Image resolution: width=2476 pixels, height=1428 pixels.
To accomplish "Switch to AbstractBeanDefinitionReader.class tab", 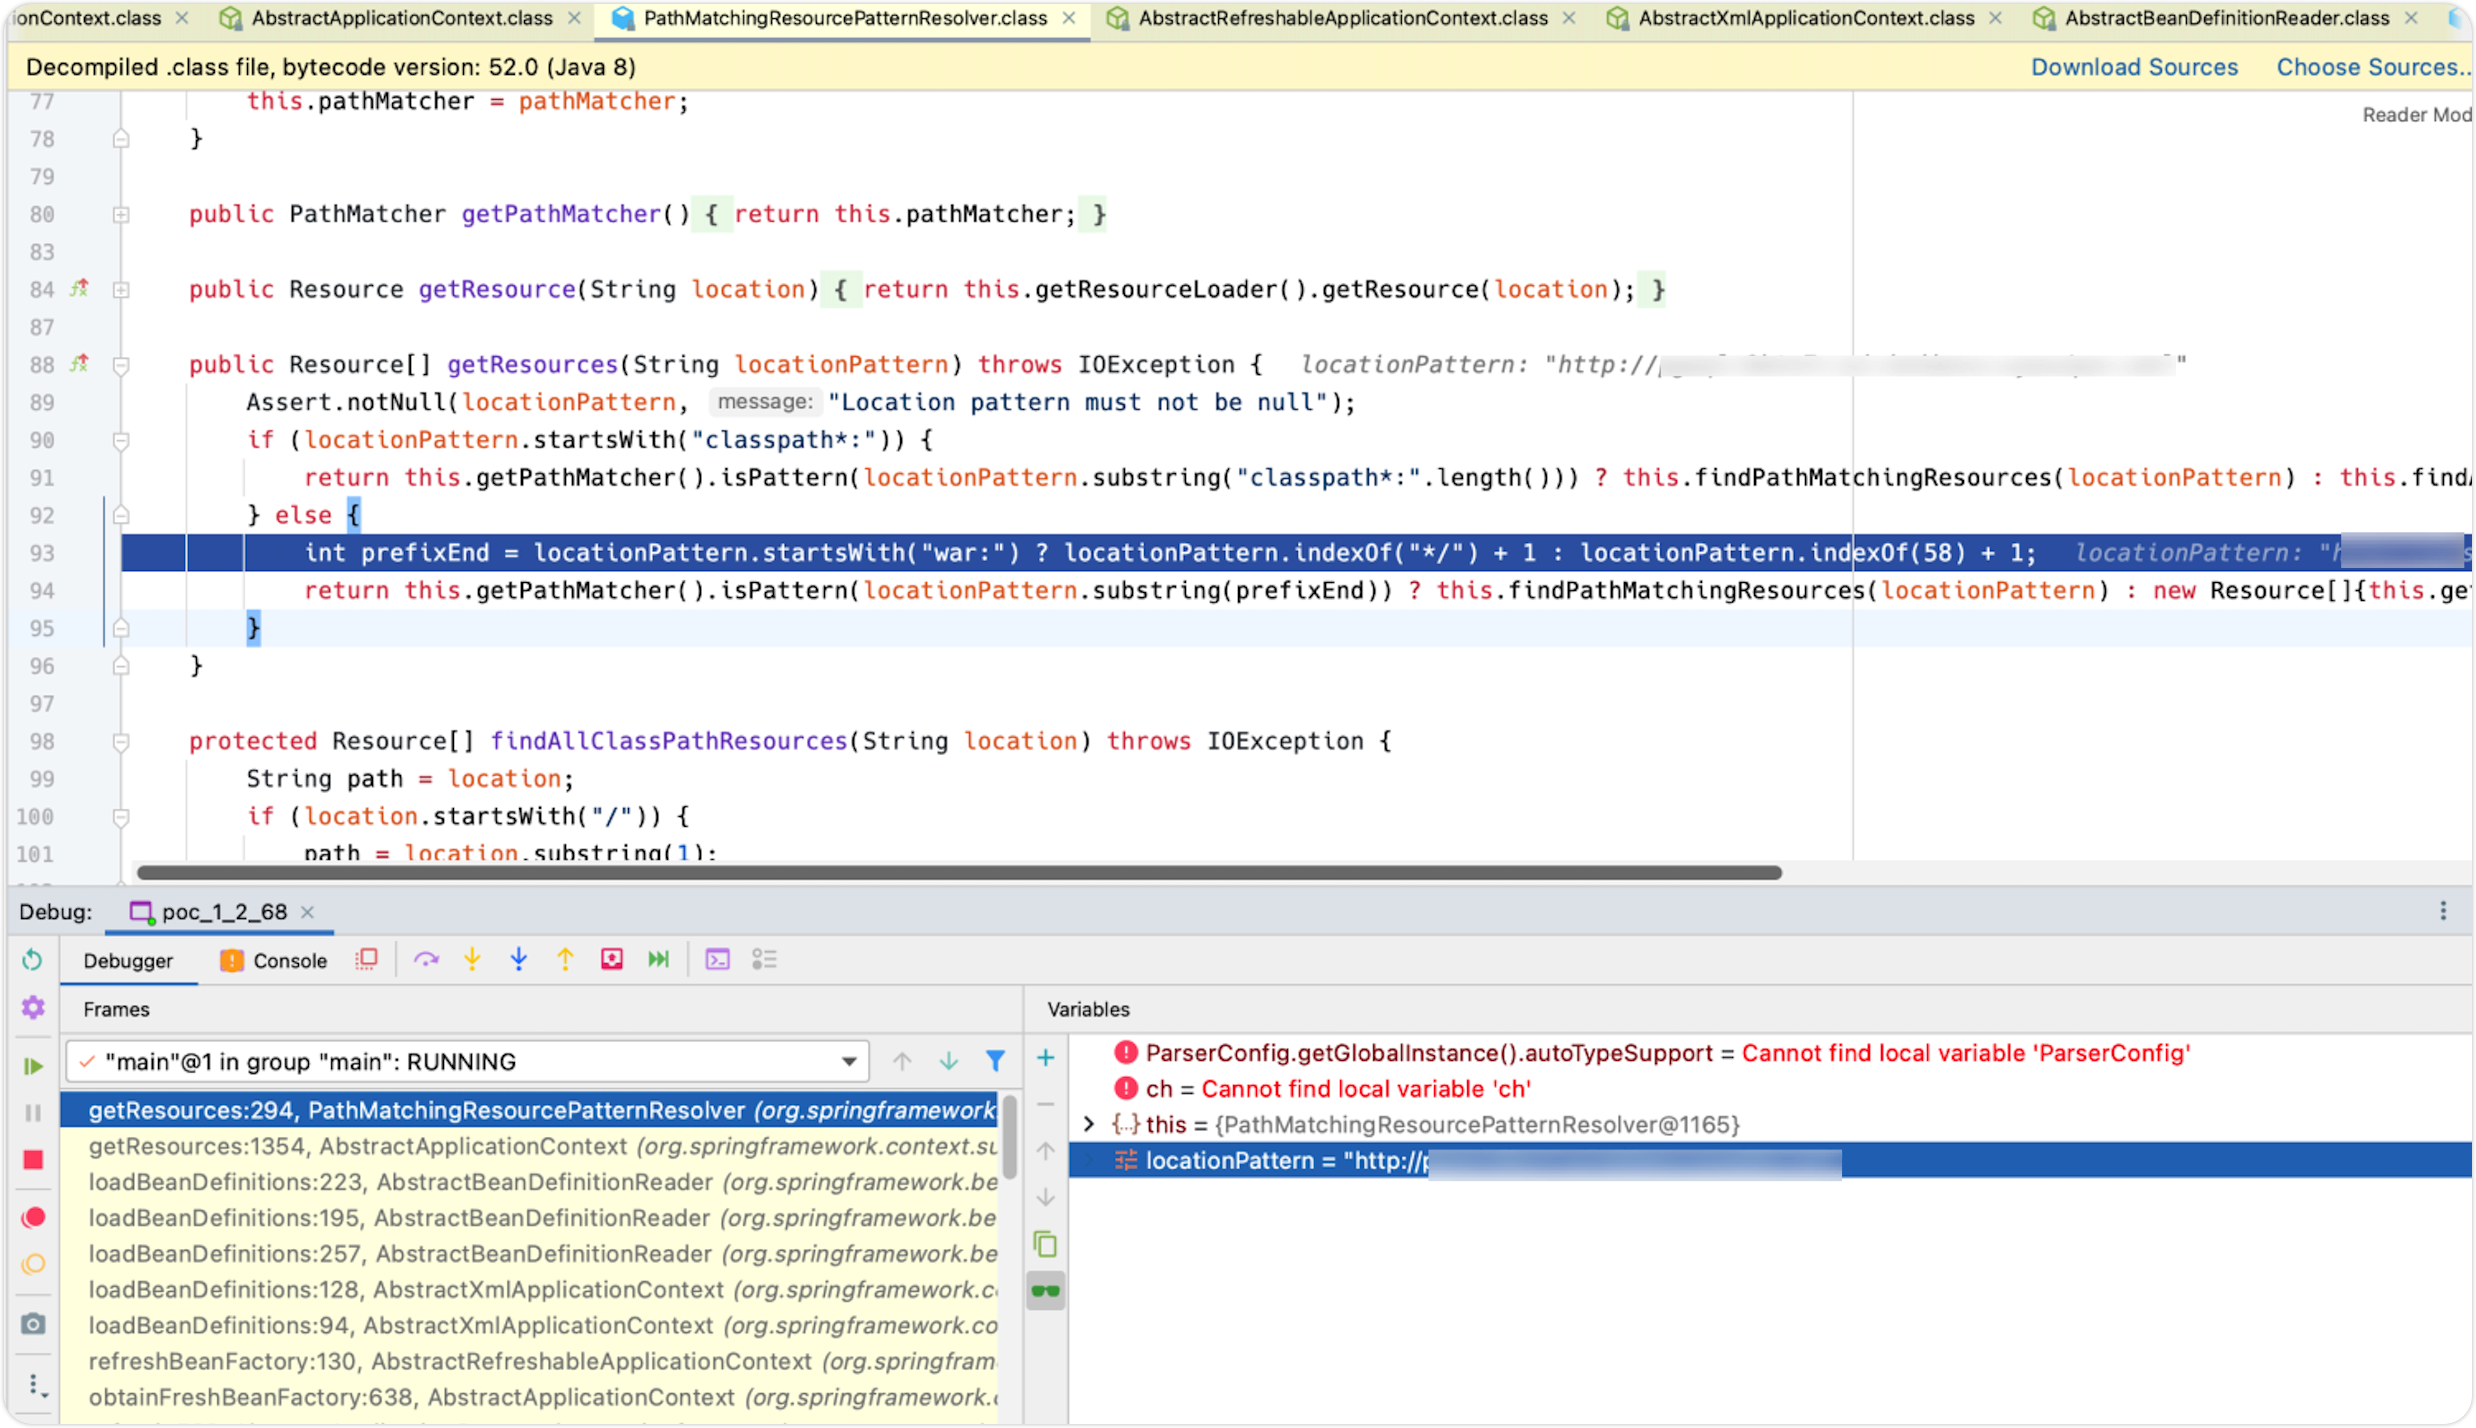I will (x=2226, y=18).
